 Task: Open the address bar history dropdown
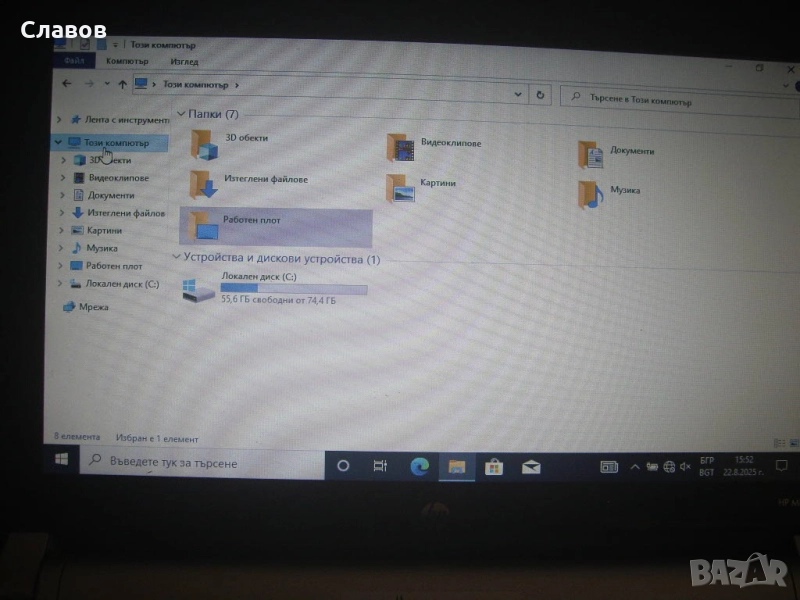(517, 94)
